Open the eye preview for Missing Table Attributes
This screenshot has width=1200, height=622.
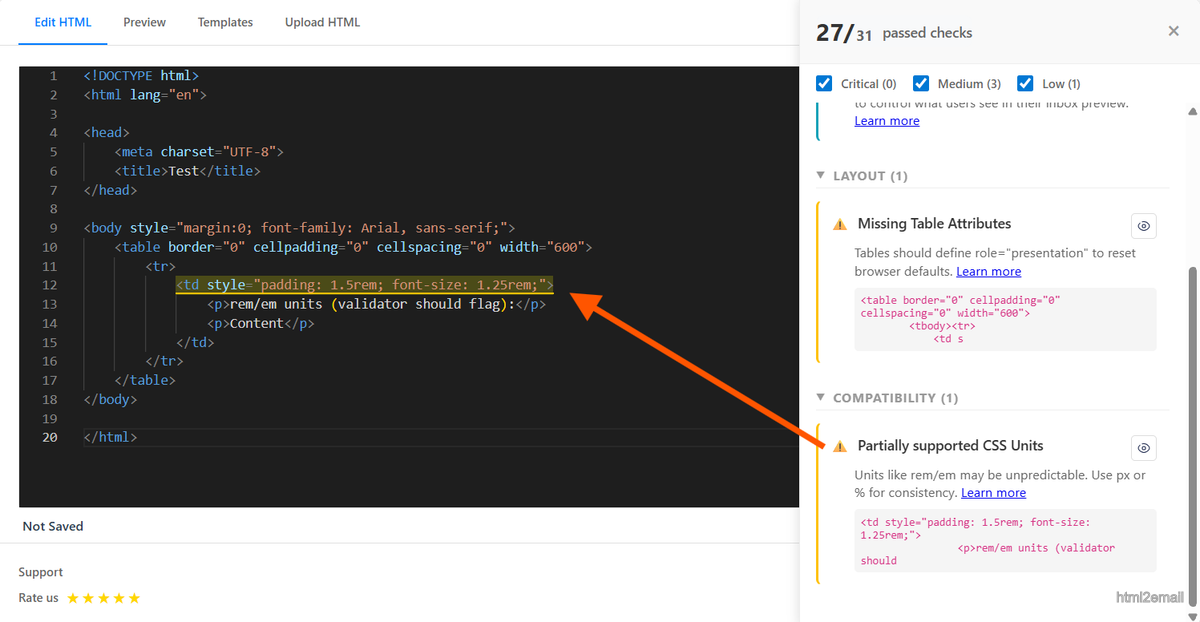1143,225
